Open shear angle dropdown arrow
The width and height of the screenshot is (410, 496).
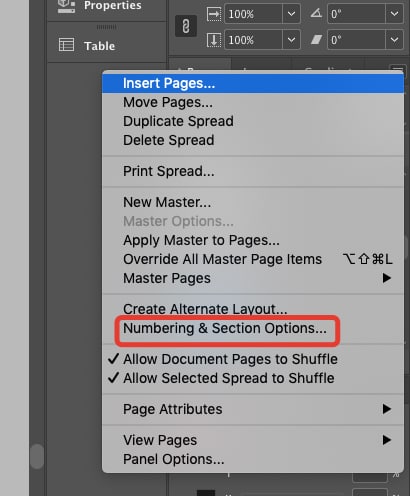(394, 40)
